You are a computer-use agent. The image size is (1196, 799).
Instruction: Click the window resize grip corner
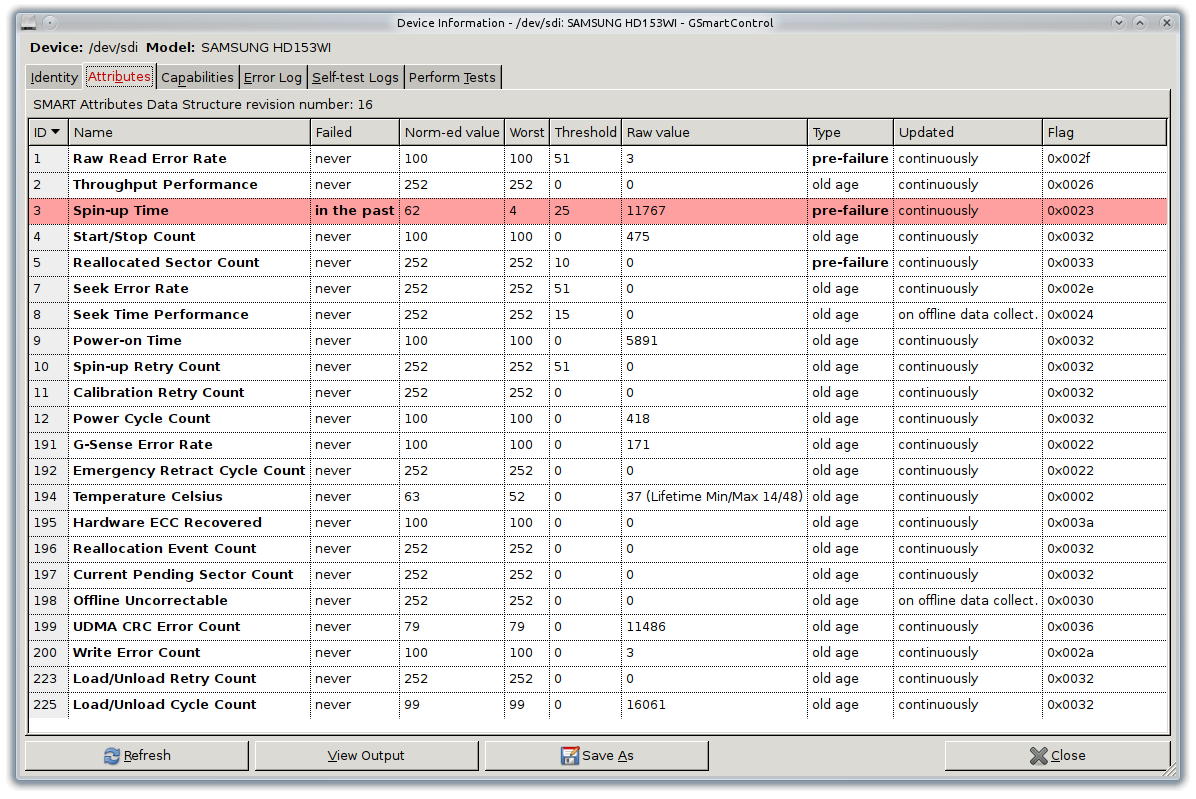click(1171, 771)
